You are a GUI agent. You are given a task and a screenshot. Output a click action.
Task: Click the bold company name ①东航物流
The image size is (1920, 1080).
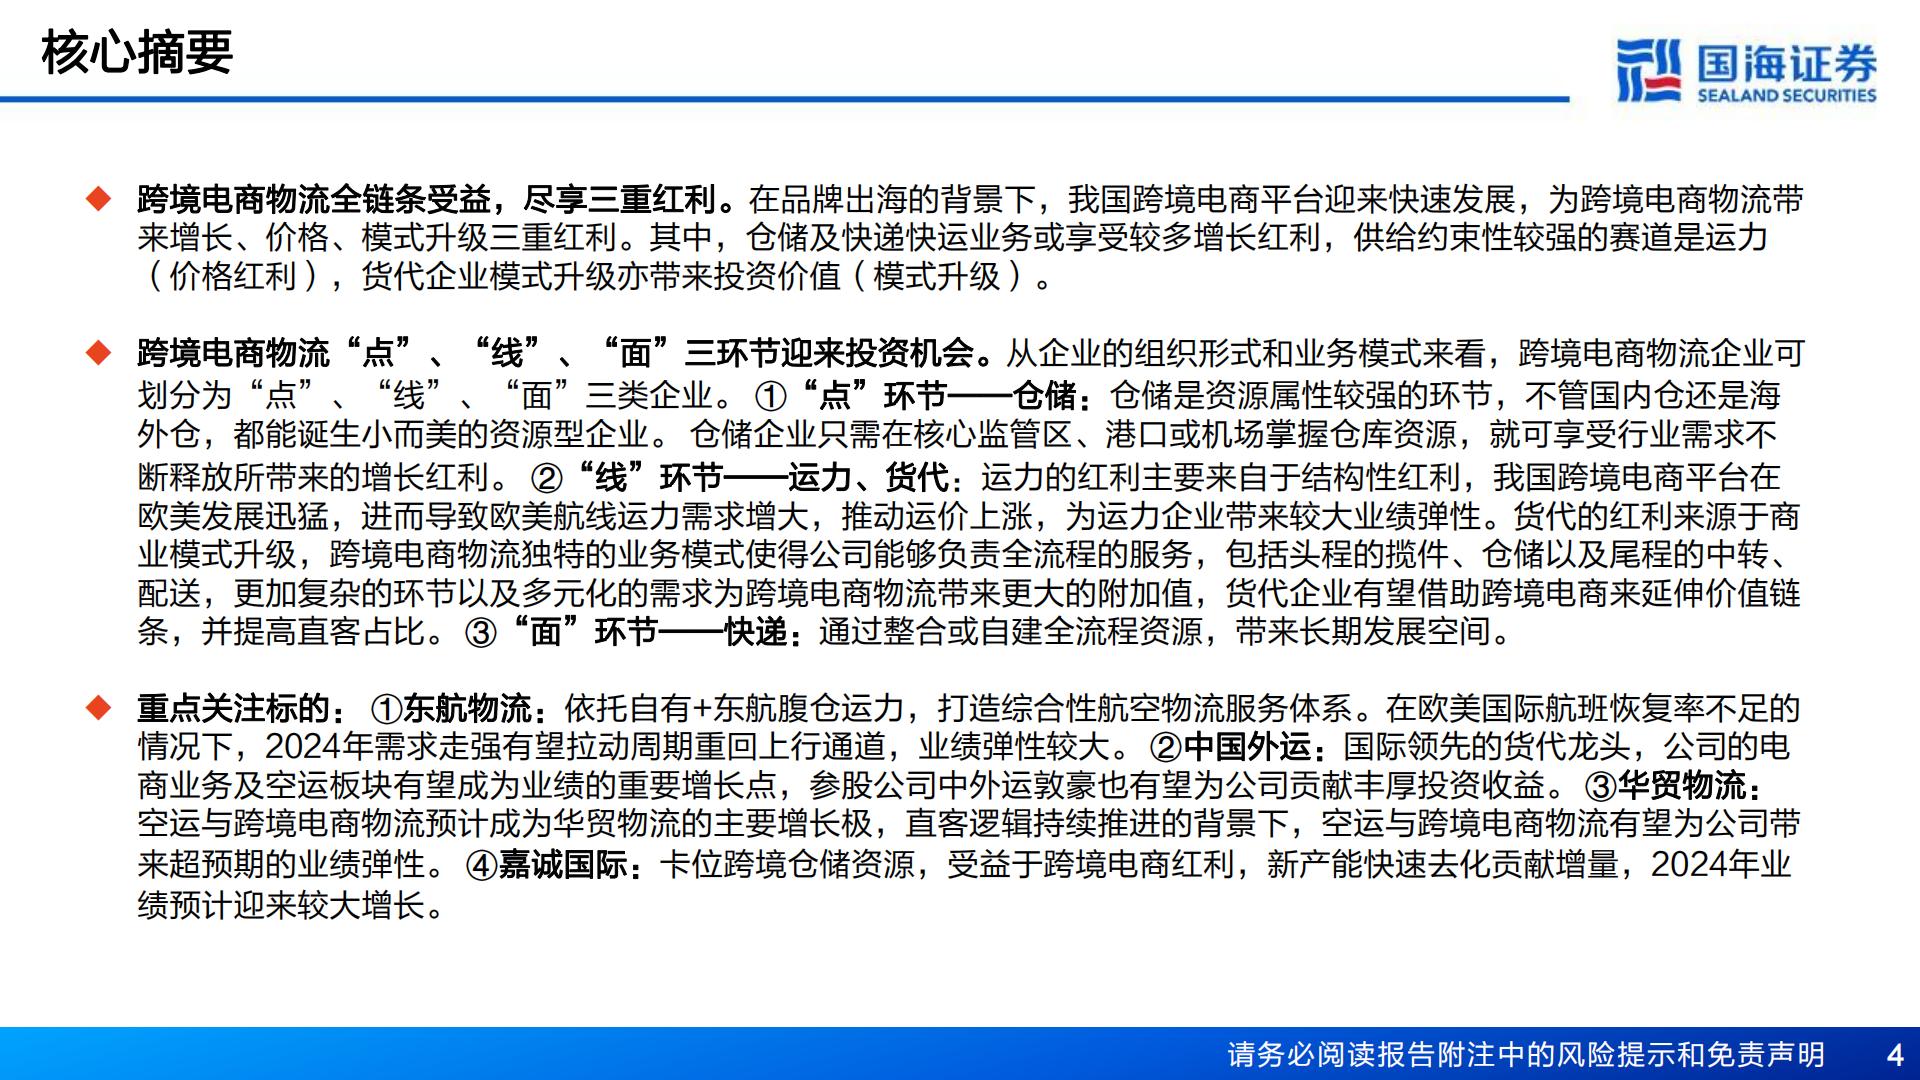(459, 709)
